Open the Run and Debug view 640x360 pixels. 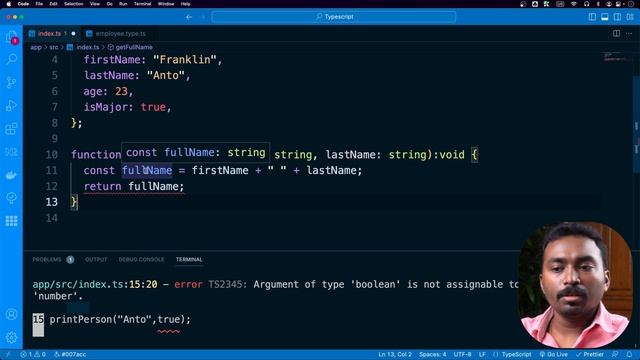tap(11, 106)
